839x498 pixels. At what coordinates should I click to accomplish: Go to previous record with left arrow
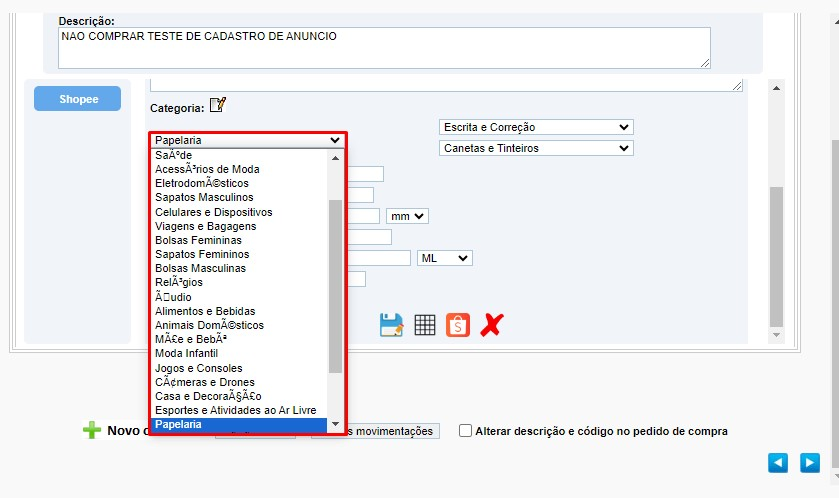778,463
